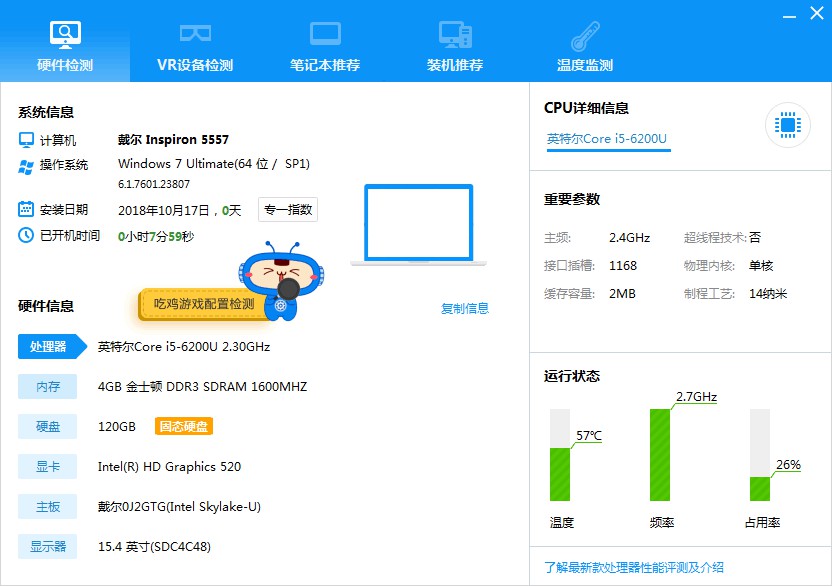
Task: Click 英特尔Core i5-6200U 2.30GHz processor text
Action: click(184, 347)
